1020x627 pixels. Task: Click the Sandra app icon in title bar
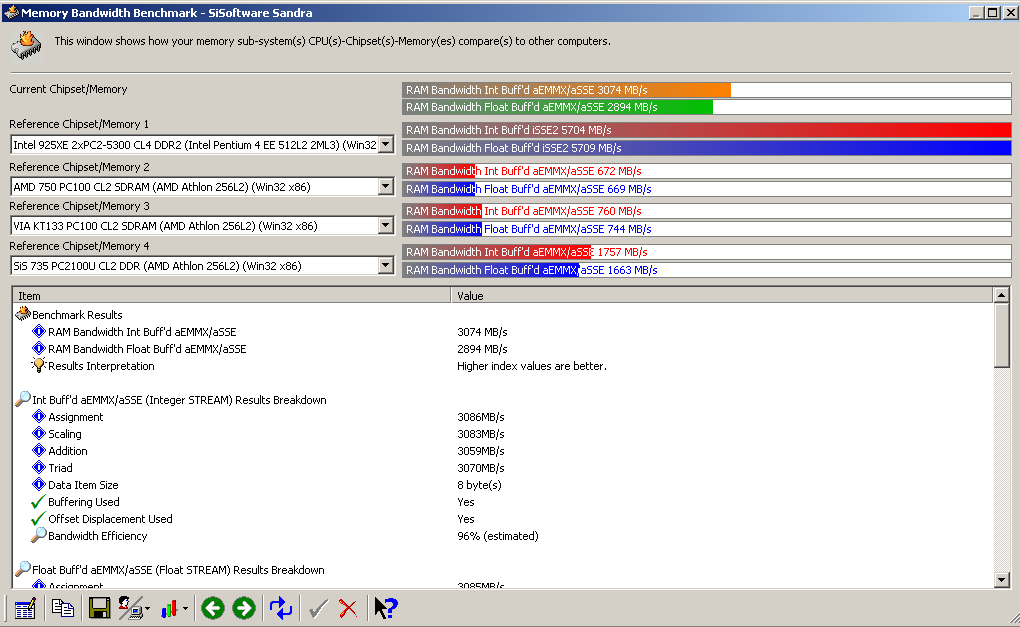[11, 12]
